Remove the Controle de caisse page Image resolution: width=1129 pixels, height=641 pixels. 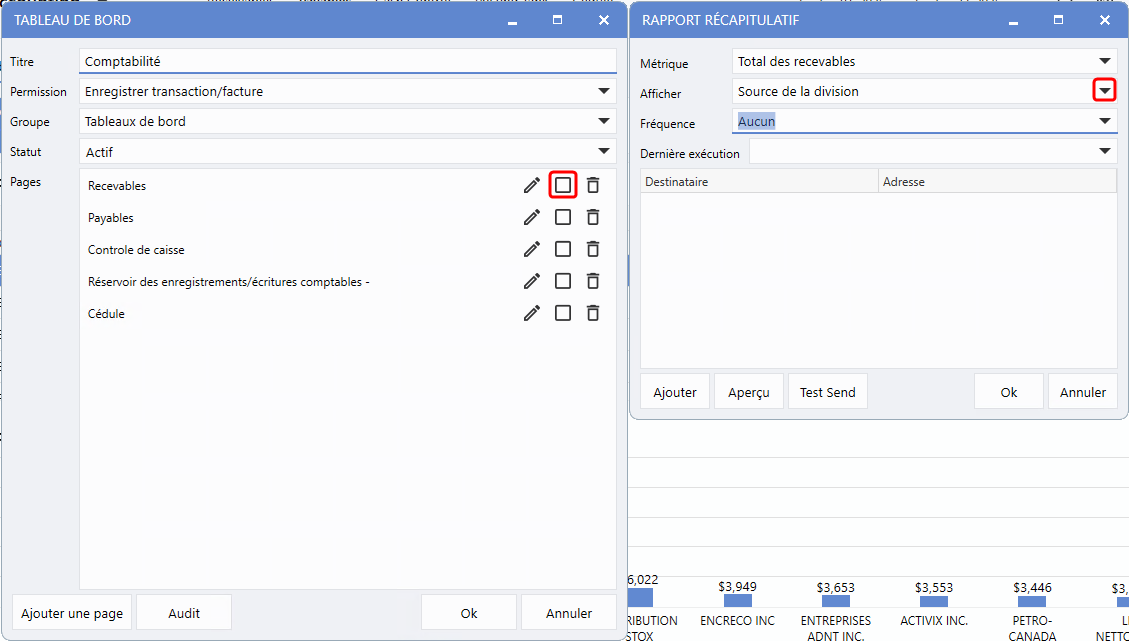point(593,249)
